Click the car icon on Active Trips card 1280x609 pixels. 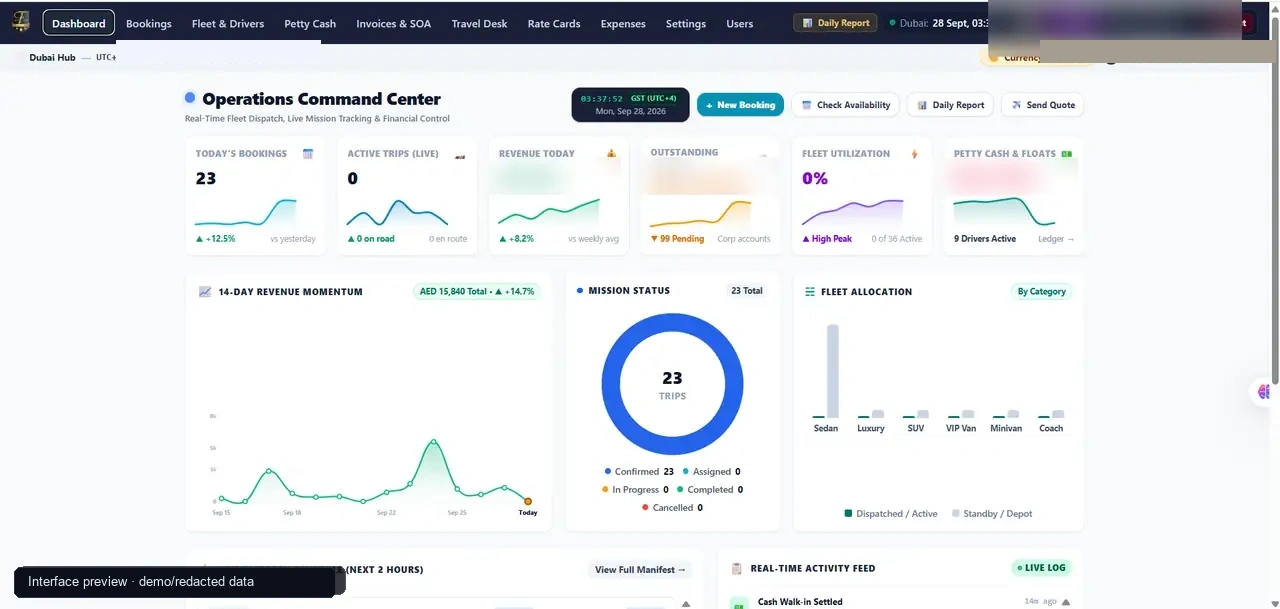click(x=460, y=155)
